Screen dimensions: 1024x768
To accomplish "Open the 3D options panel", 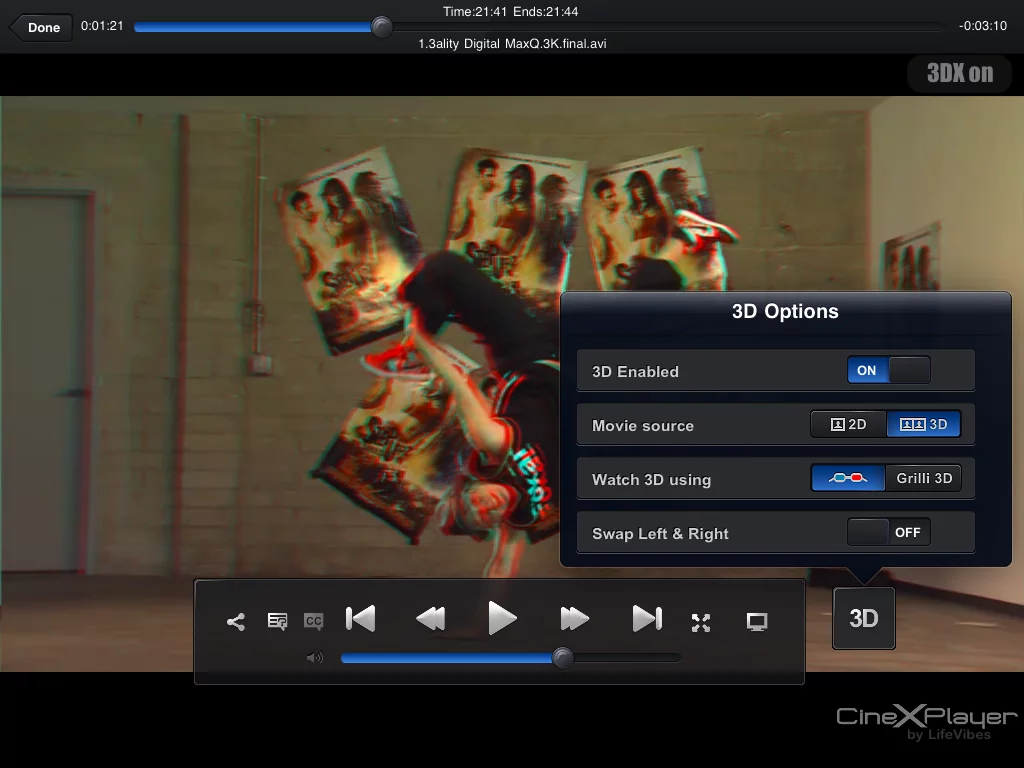I will tap(863, 618).
